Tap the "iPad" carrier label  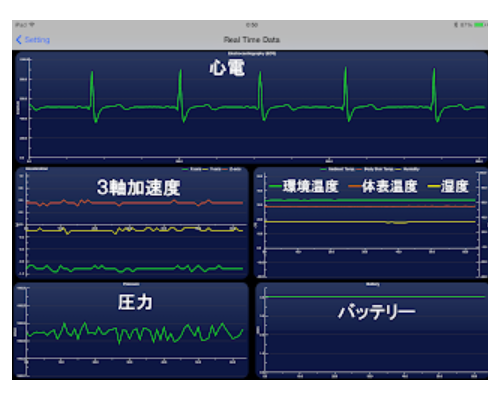tap(21, 25)
